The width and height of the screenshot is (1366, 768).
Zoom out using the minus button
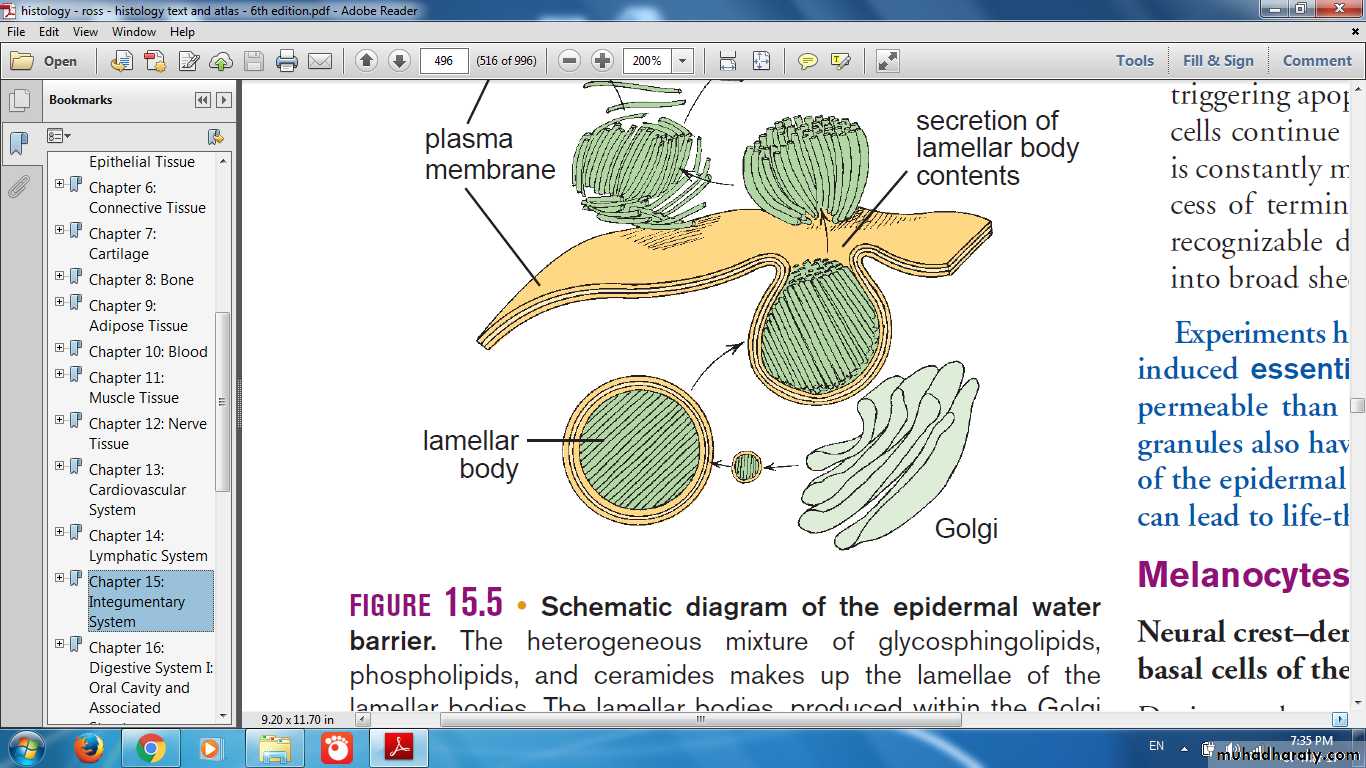569,61
